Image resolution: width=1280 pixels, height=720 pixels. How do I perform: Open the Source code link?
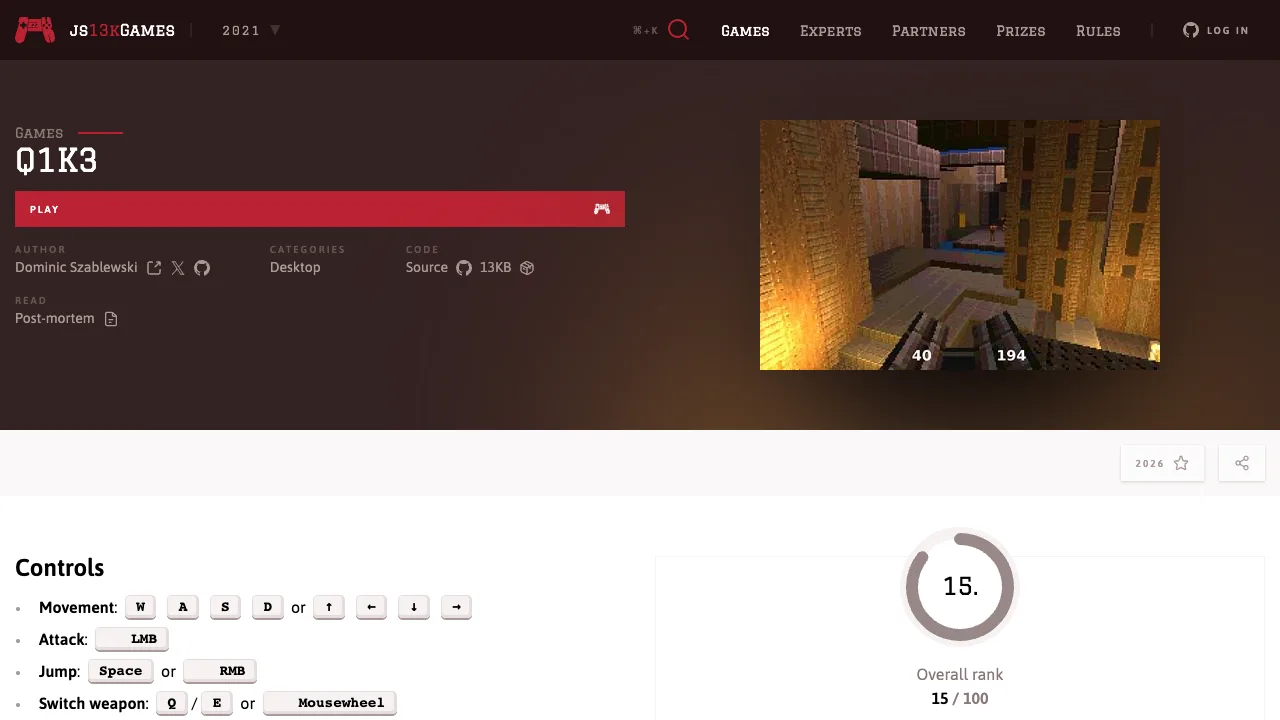click(427, 267)
